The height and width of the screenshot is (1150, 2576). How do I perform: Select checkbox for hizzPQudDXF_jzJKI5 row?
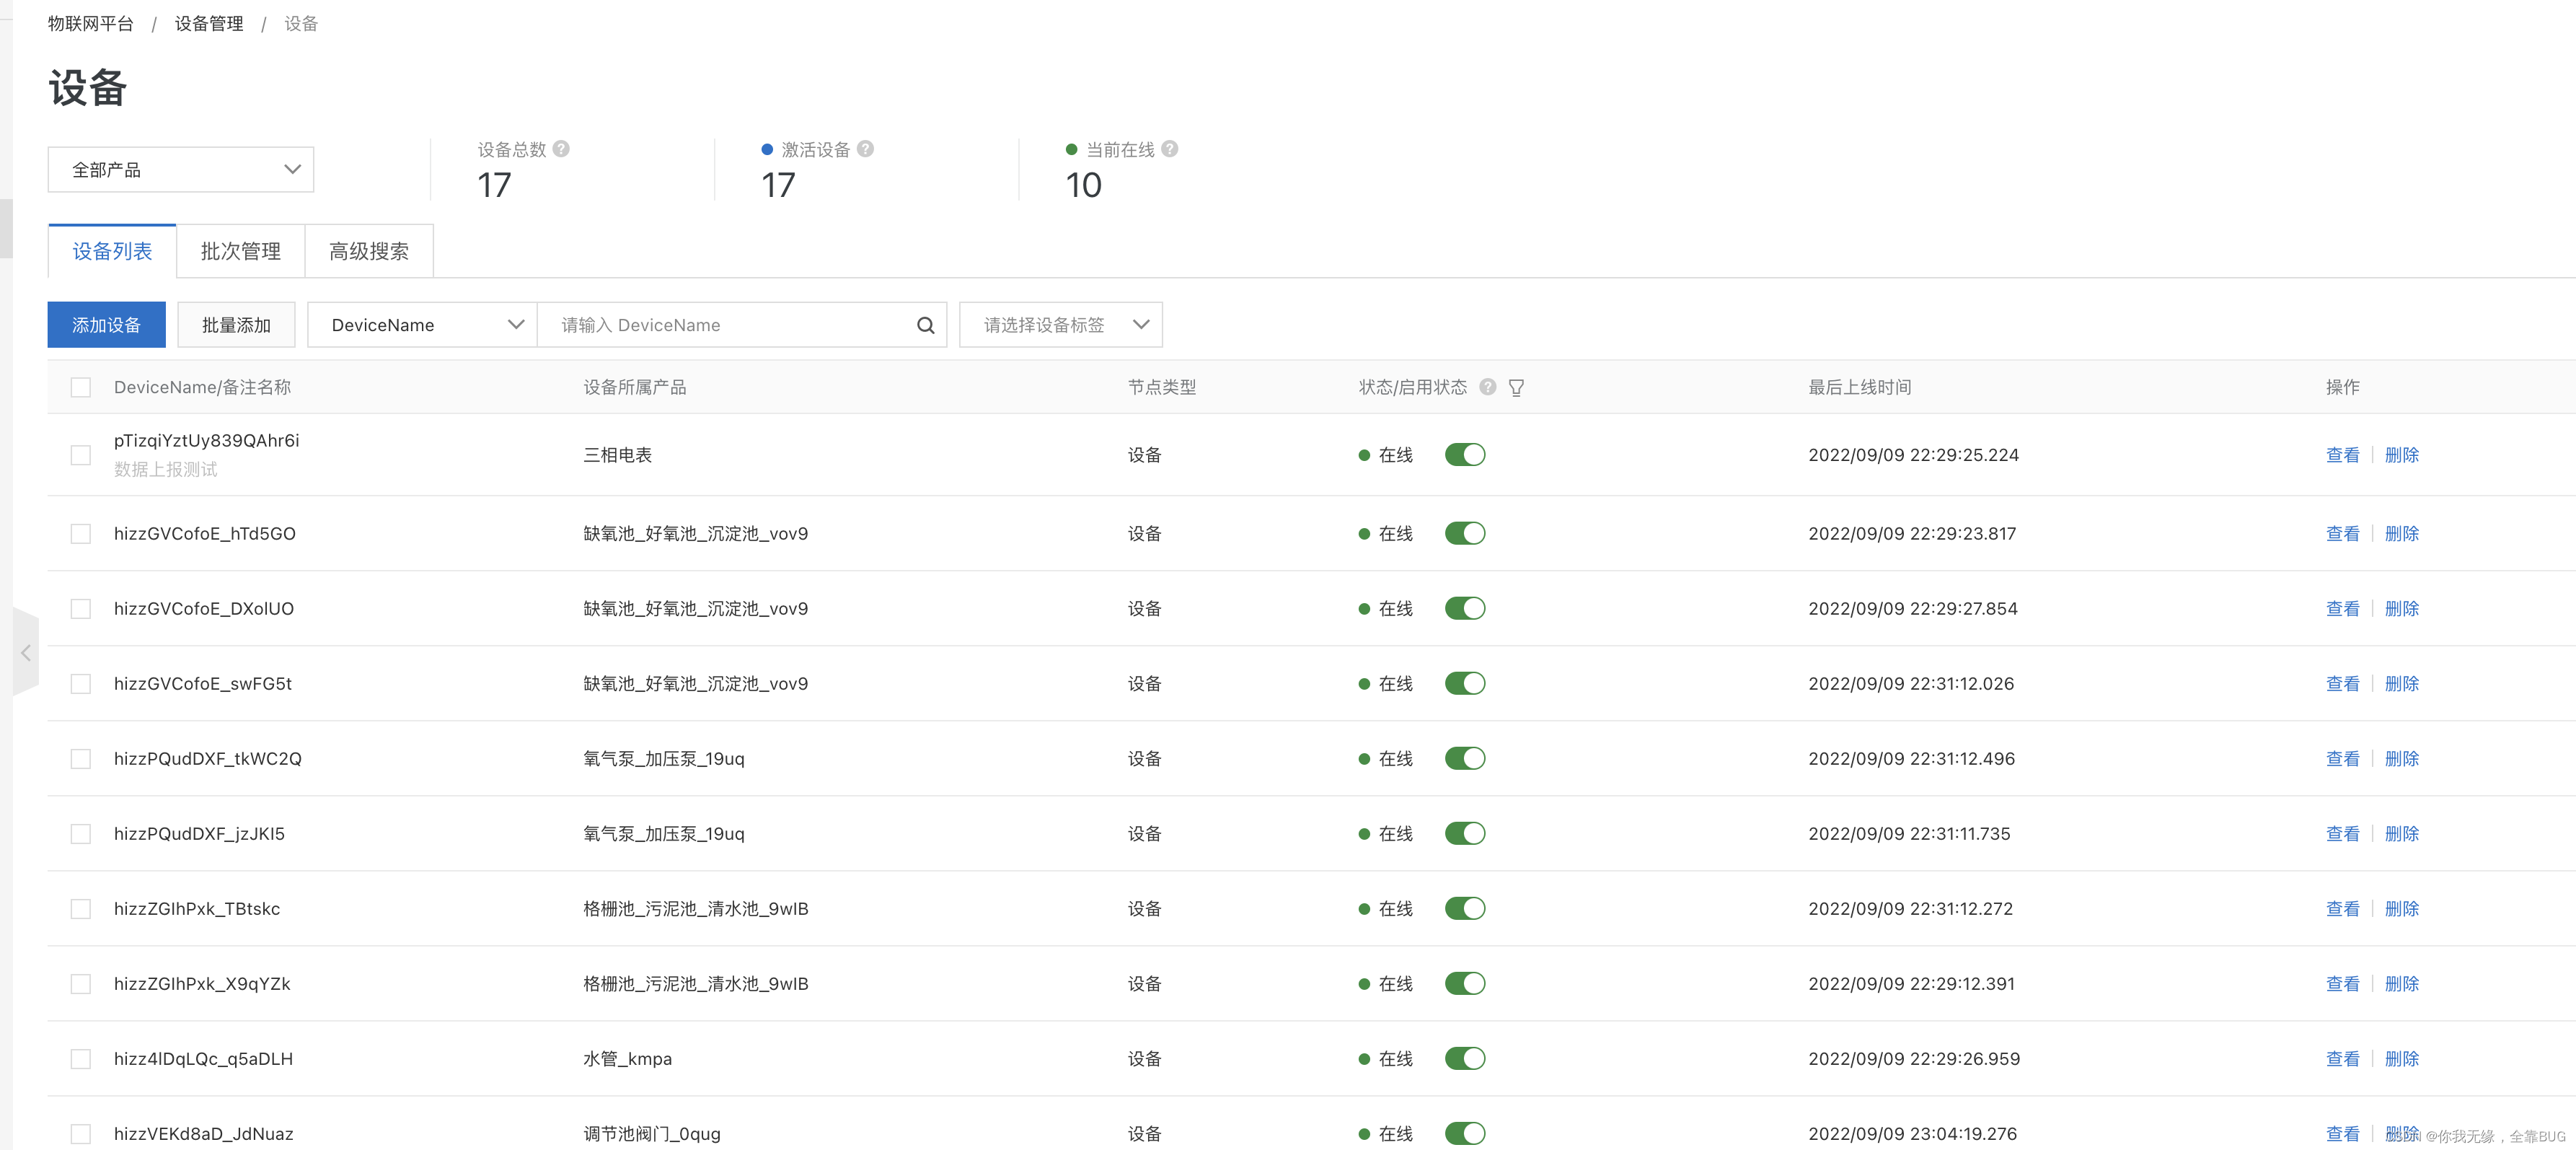81,834
